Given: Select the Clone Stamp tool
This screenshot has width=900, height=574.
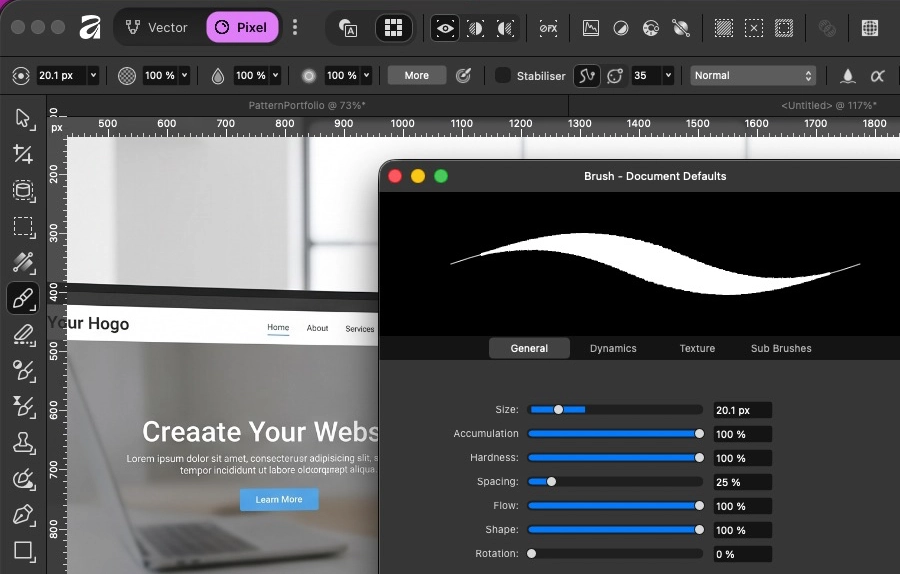Looking at the screenshot, I should pos(23,443).
